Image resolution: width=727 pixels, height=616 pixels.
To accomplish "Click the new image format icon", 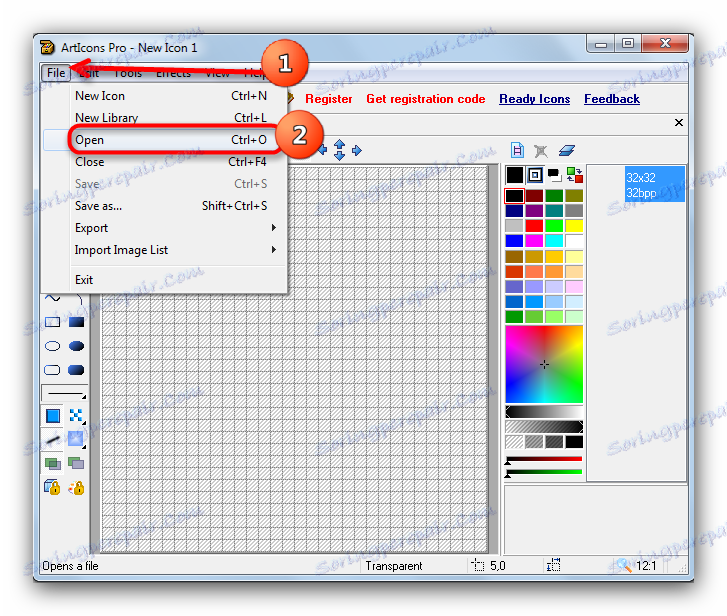I will pyautogui.click(x=517, y=150).
